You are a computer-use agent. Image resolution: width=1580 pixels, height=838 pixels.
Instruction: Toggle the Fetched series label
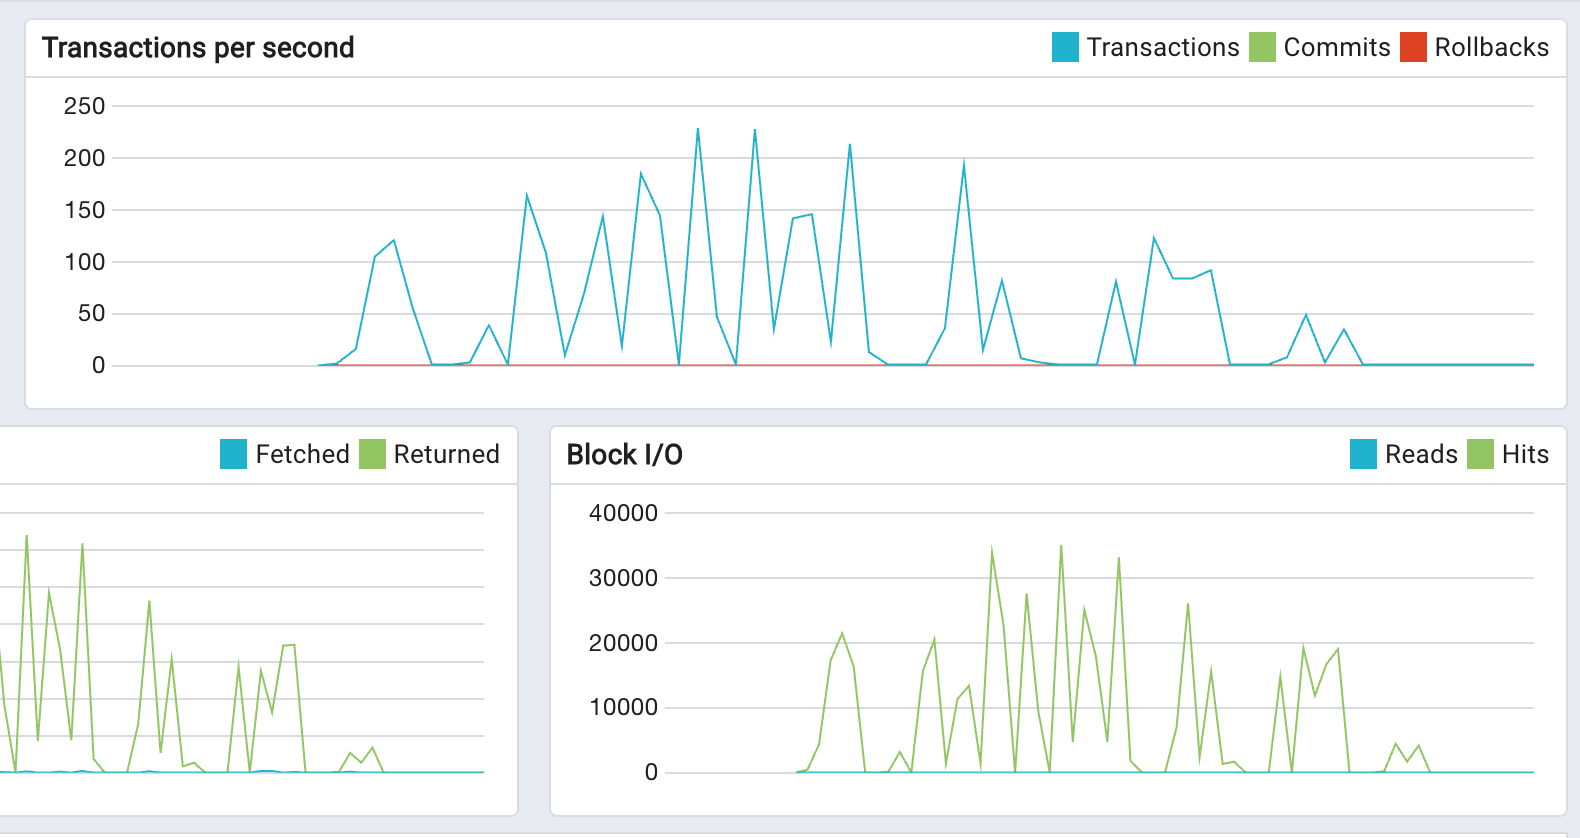tap(302, 454)
